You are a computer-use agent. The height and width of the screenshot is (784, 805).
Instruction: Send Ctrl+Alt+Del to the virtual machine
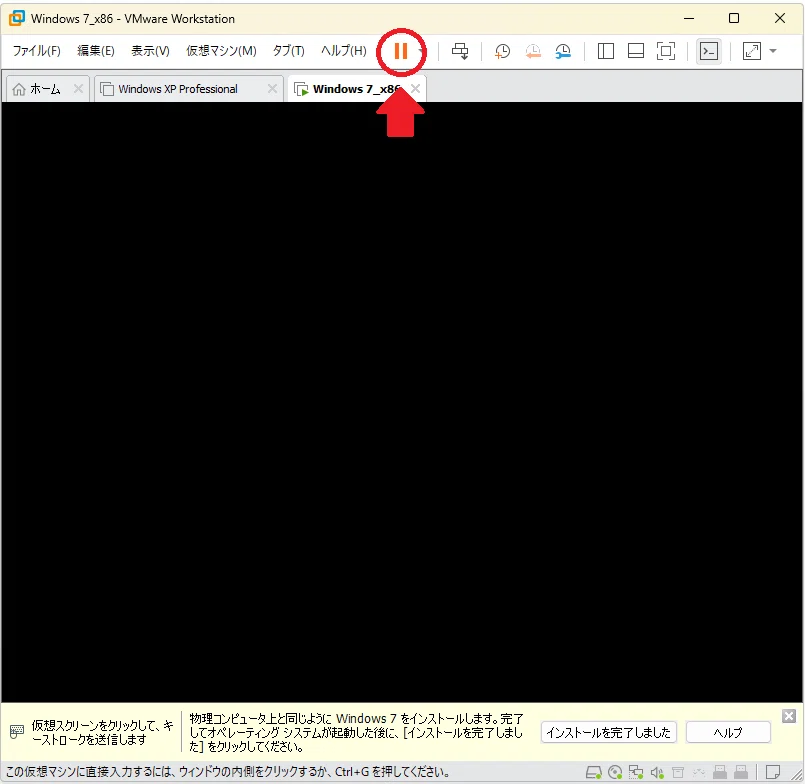point(460,51)
